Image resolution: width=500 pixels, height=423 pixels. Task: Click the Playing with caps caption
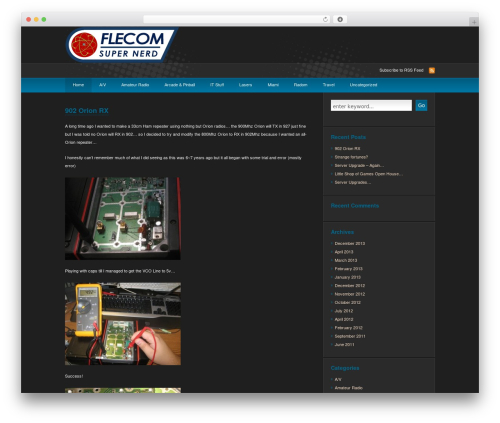coord(120,271)
